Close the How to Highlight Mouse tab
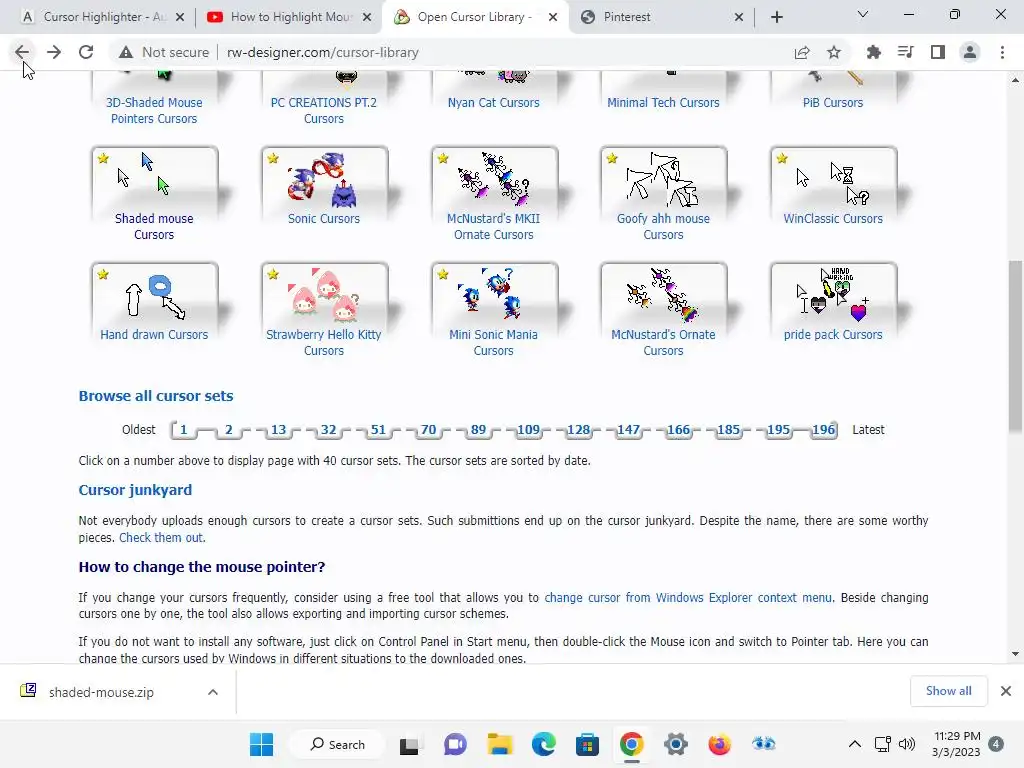Image resolution: width=1024 pixels, height=768 pixels. (x=367, y=17)
